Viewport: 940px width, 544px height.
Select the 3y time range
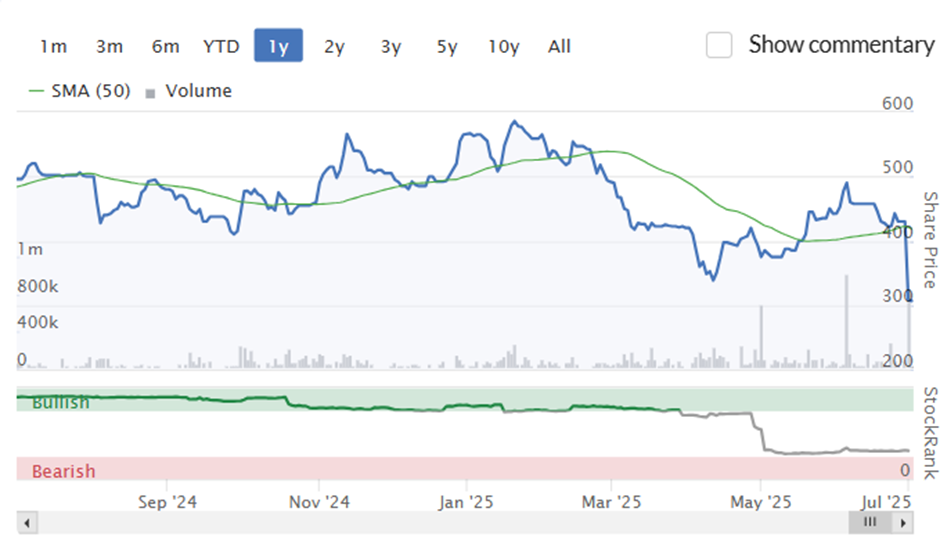391,46
